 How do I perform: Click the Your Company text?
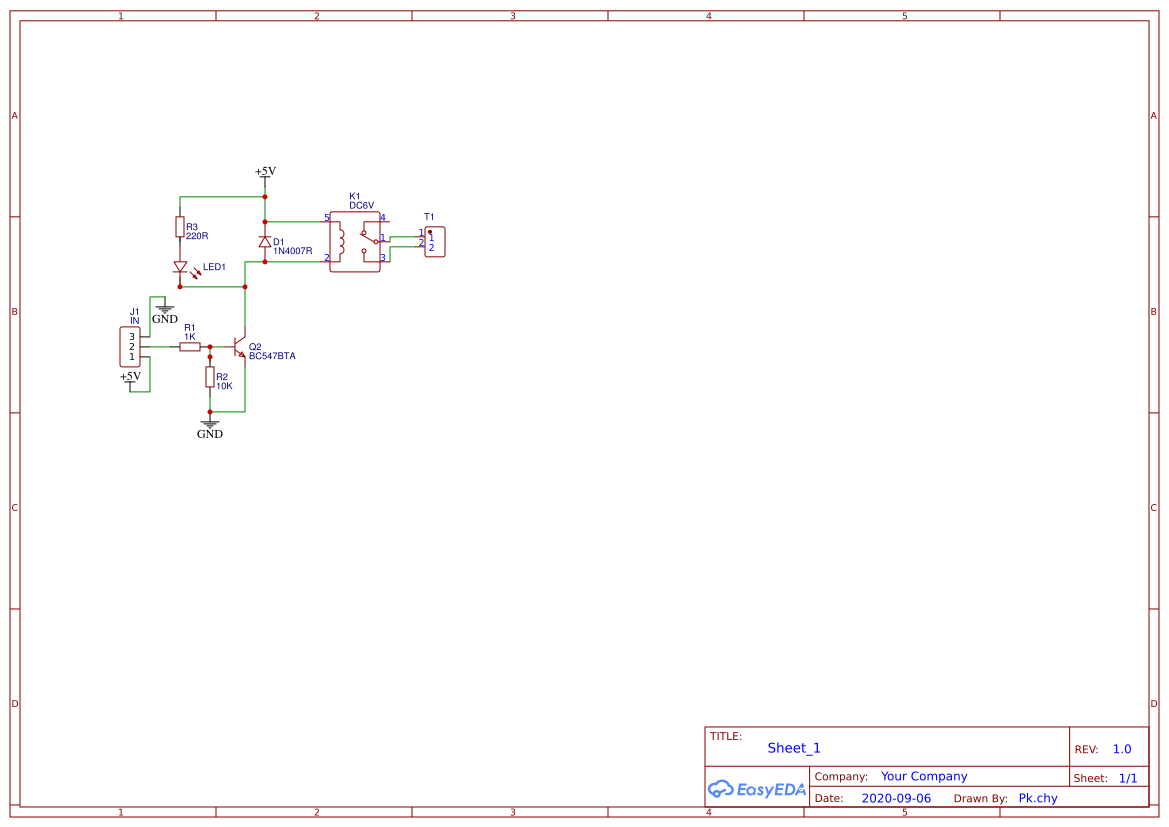click(923, 776)
